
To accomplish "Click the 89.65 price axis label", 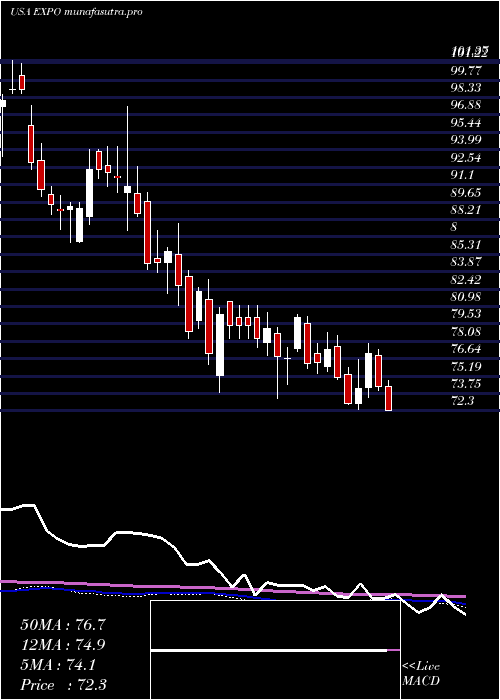I will [x=466, y=192].
